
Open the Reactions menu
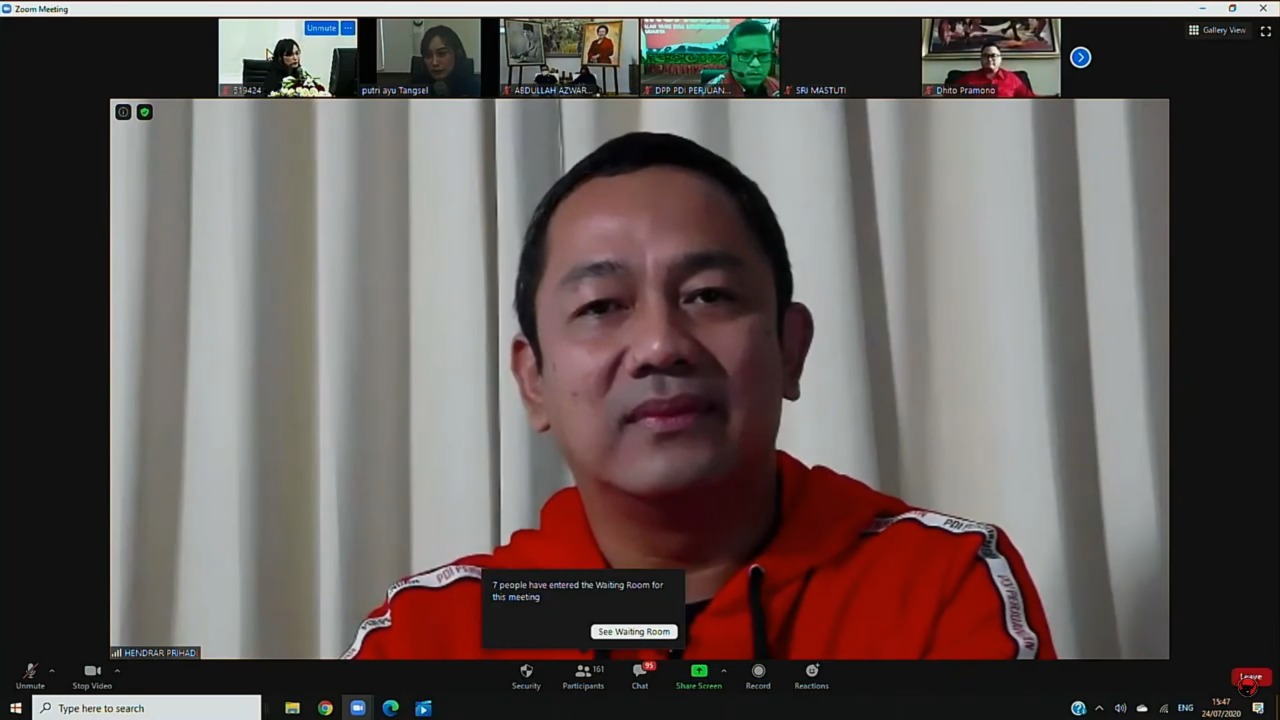tap(811, 676)
